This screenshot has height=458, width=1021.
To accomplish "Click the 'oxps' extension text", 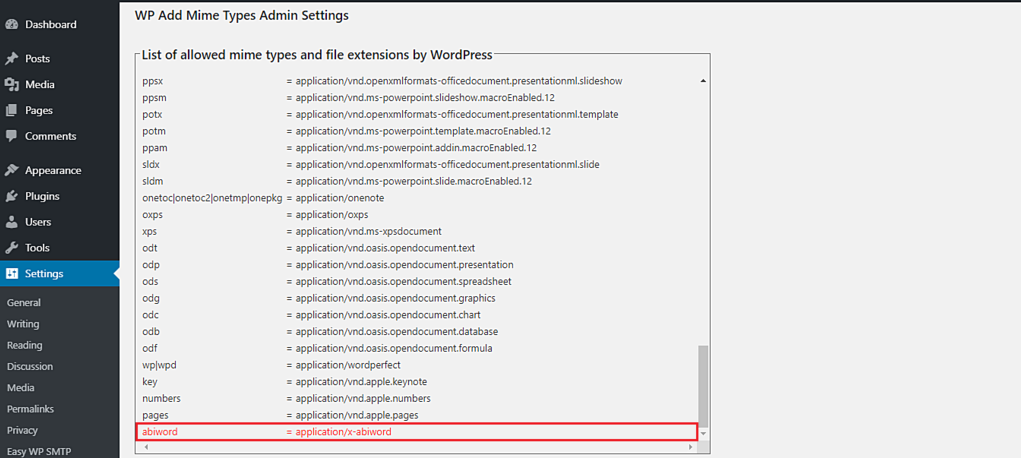I will (152, 214).
